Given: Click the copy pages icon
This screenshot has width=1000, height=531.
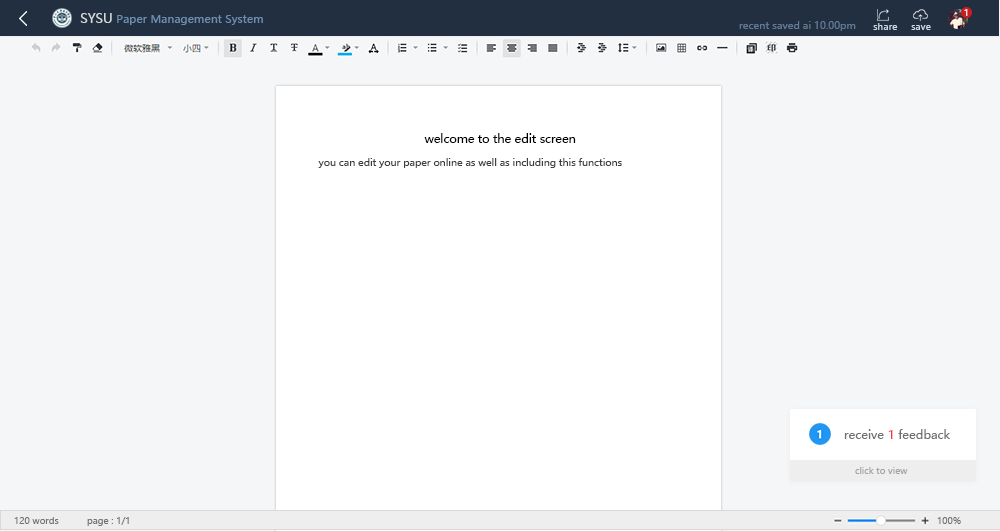Looking at the screenshot, I should [751, 48].
